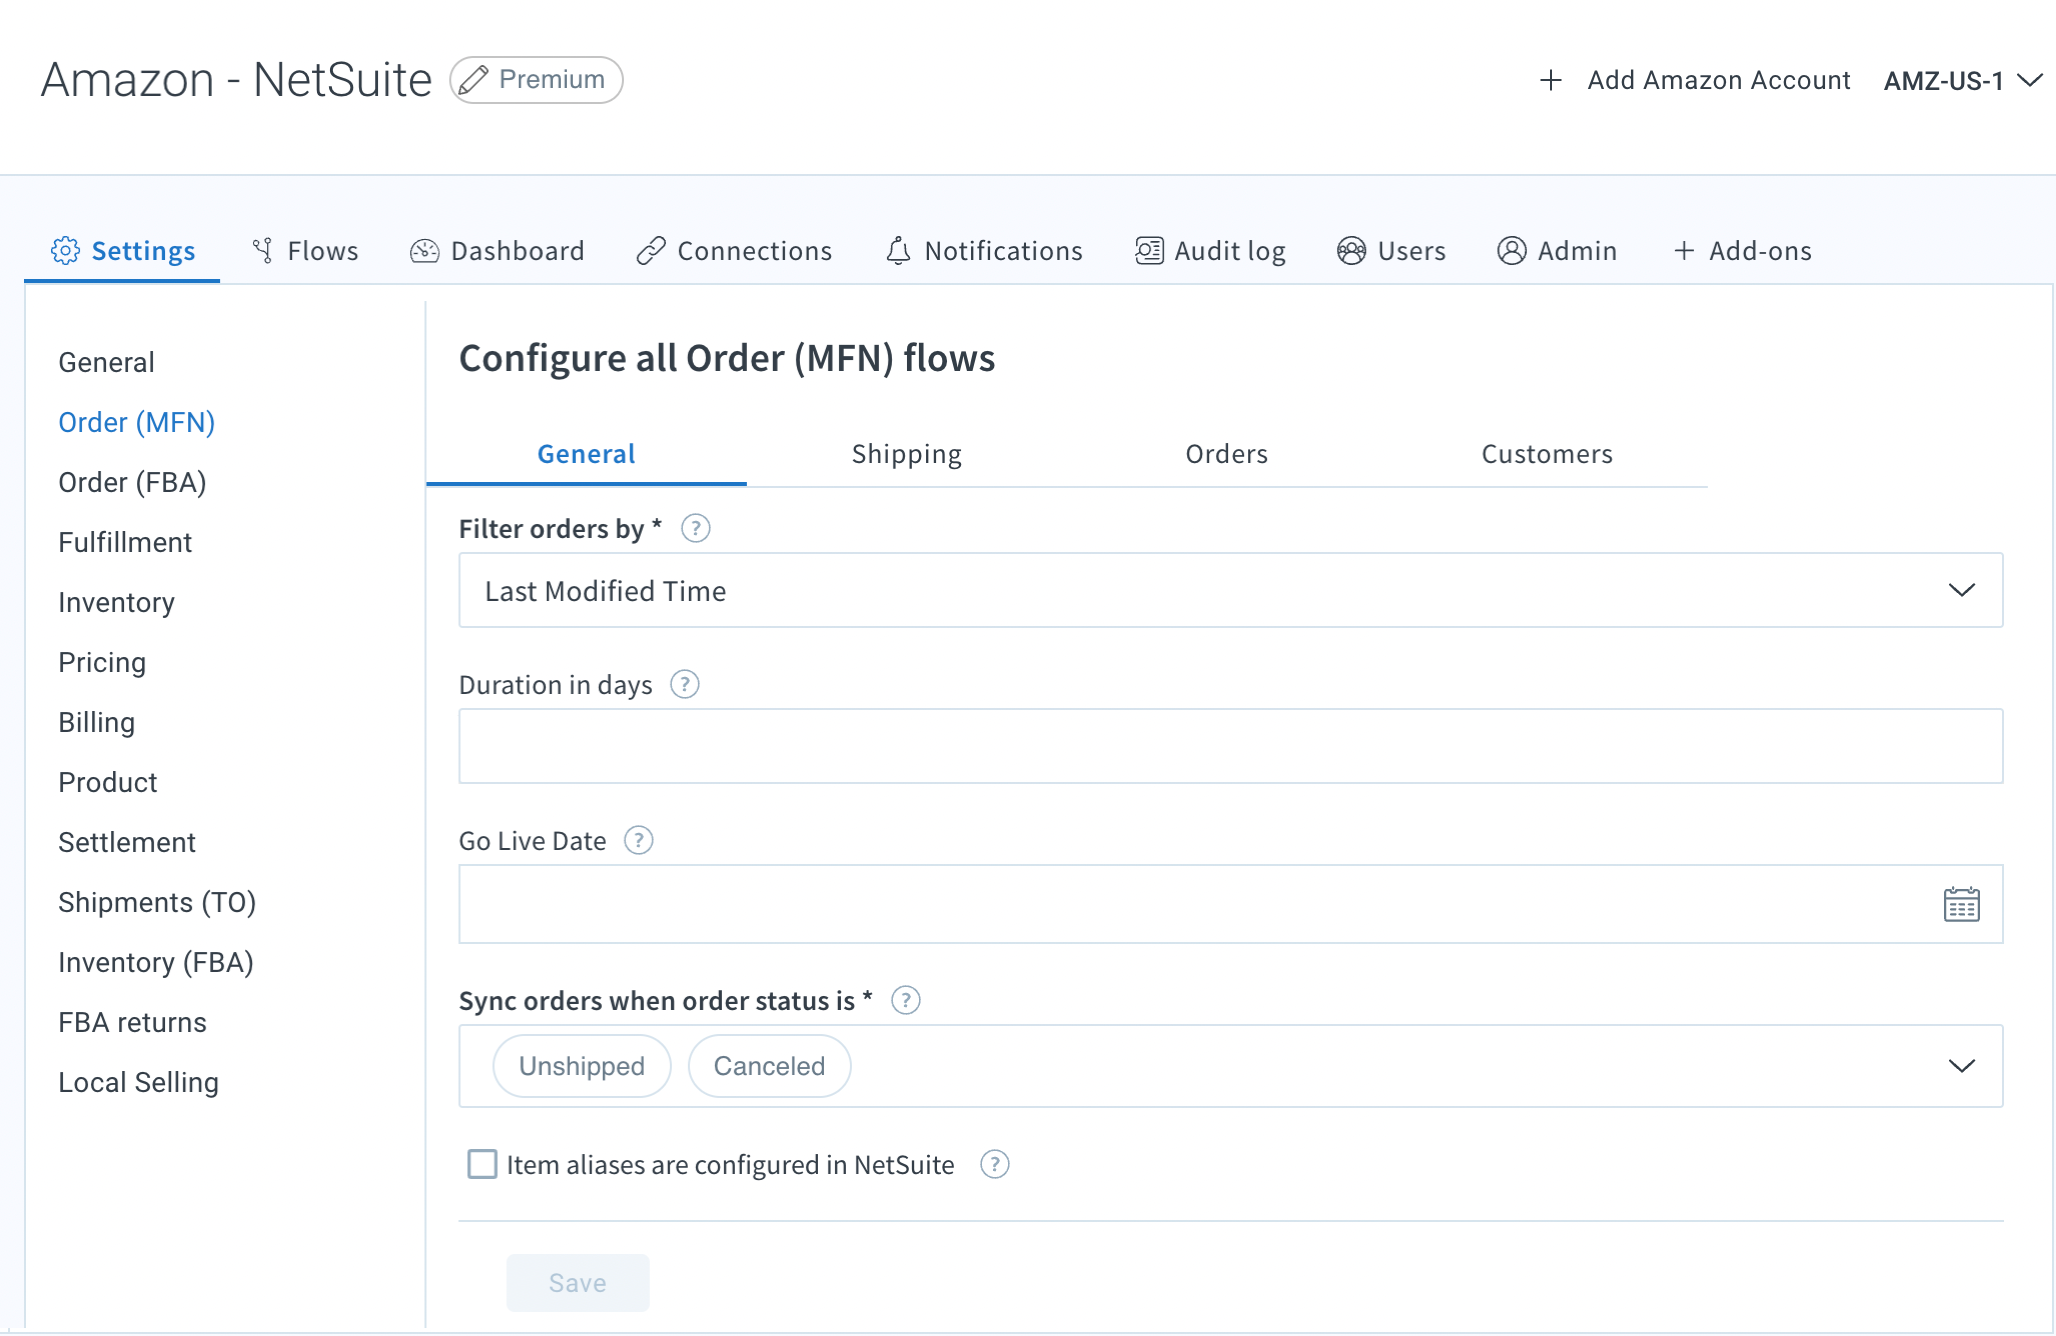Enable Item aliases are configured in NetSuite
This screenshot has height=1336, width=2056.
[483, 1164]
